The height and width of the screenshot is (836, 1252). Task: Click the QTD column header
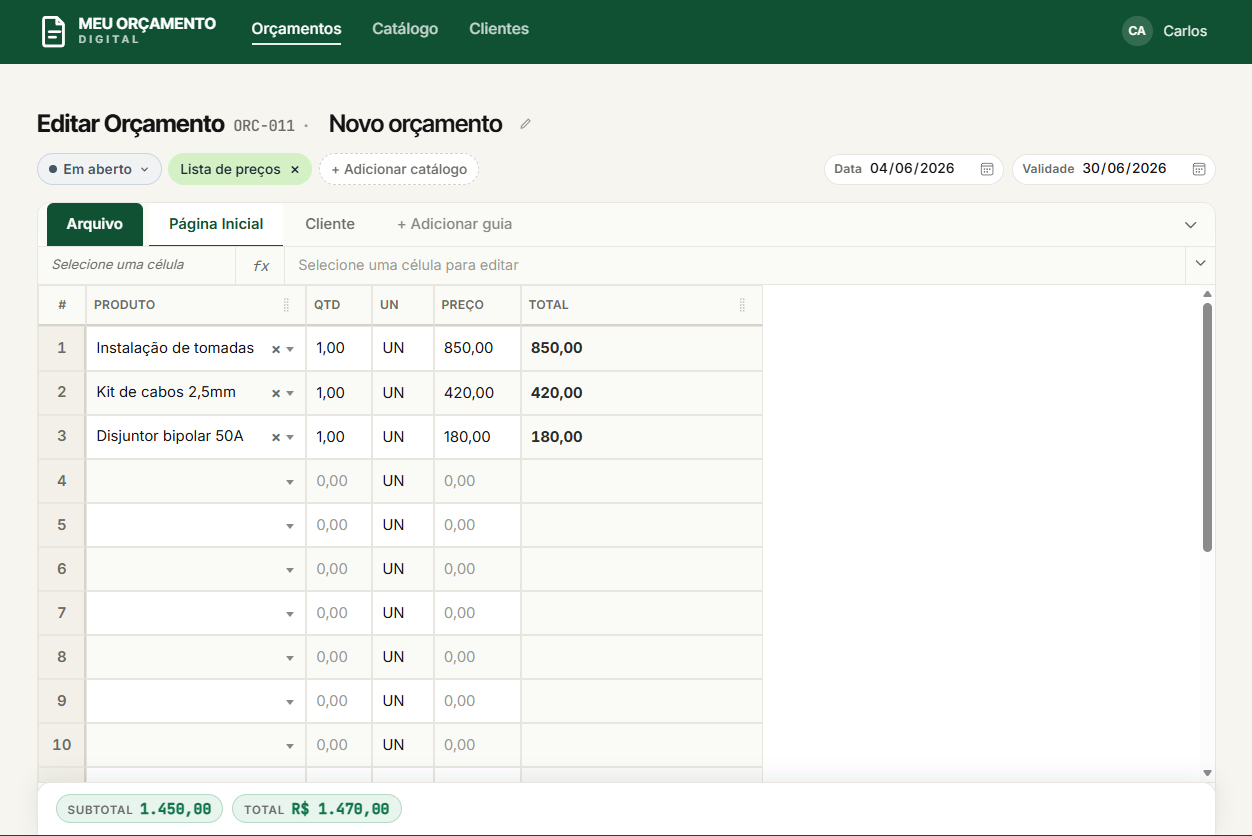click(339, 305)
